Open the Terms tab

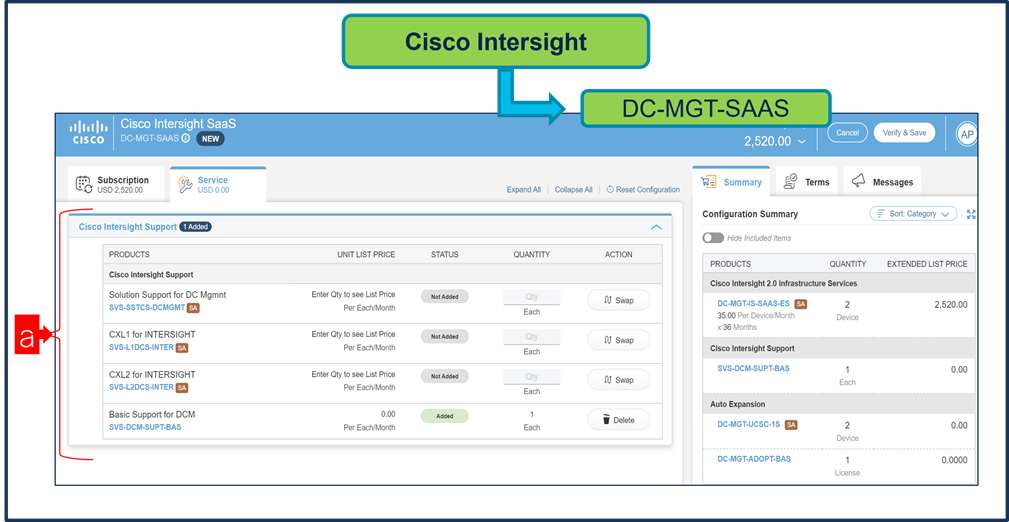point(807,182)
